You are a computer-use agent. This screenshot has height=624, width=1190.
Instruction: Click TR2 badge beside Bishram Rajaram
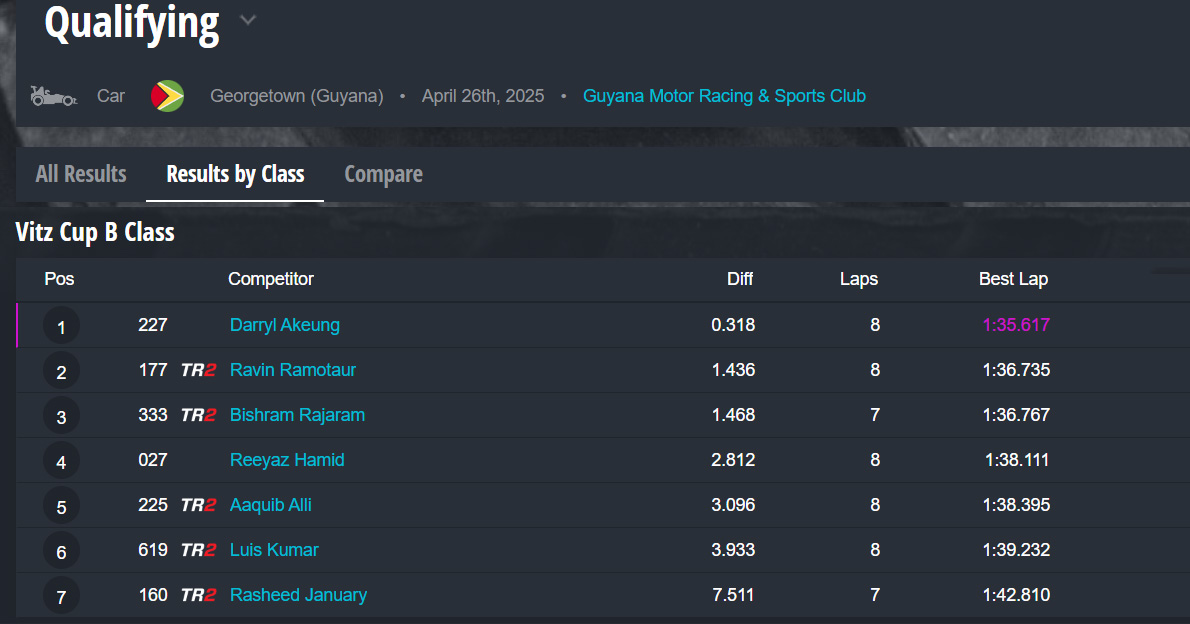[198, 415]
